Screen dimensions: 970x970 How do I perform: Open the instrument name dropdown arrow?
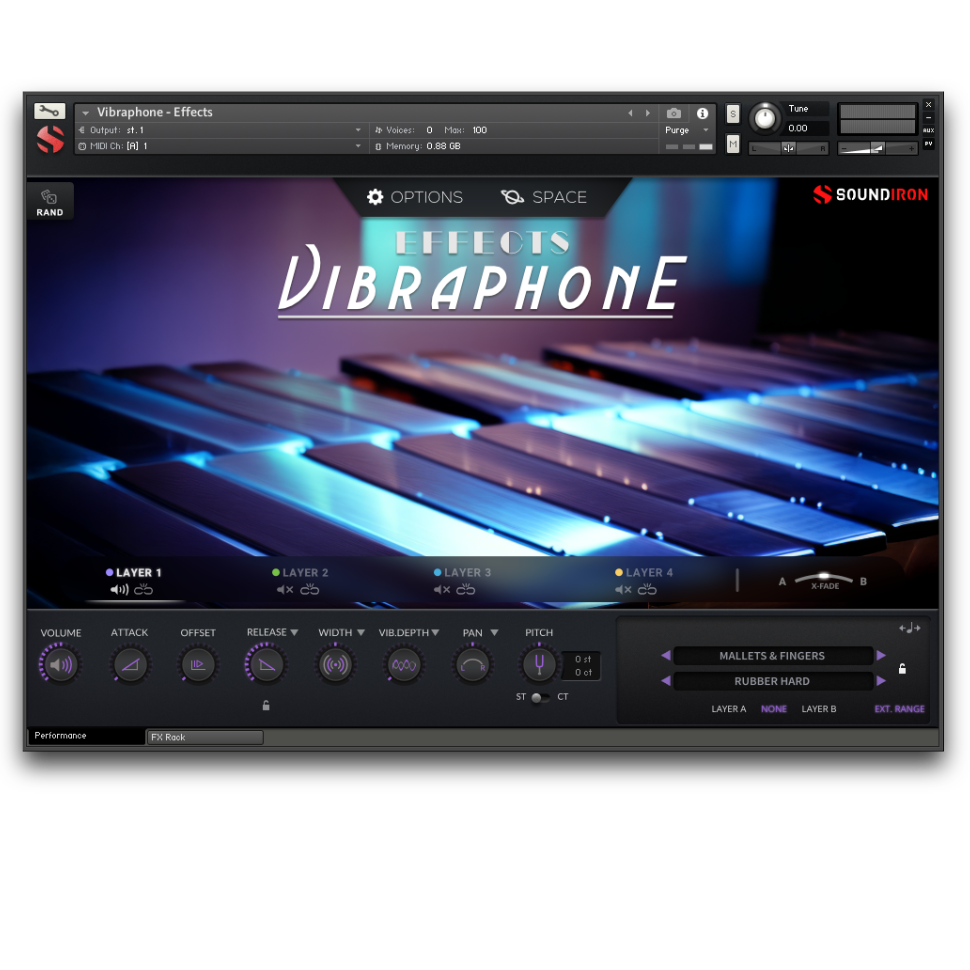tap(85, 113)
